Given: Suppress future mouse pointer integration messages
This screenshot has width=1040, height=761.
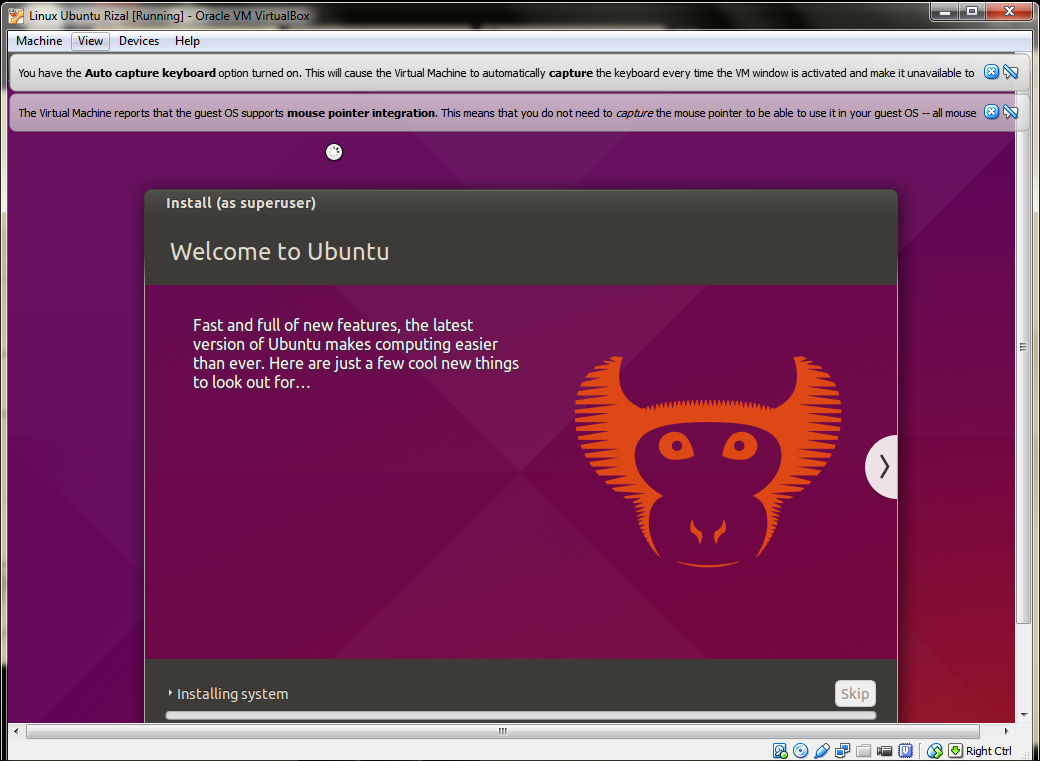Looking at the screenshot, I should tap(1011, 112).
